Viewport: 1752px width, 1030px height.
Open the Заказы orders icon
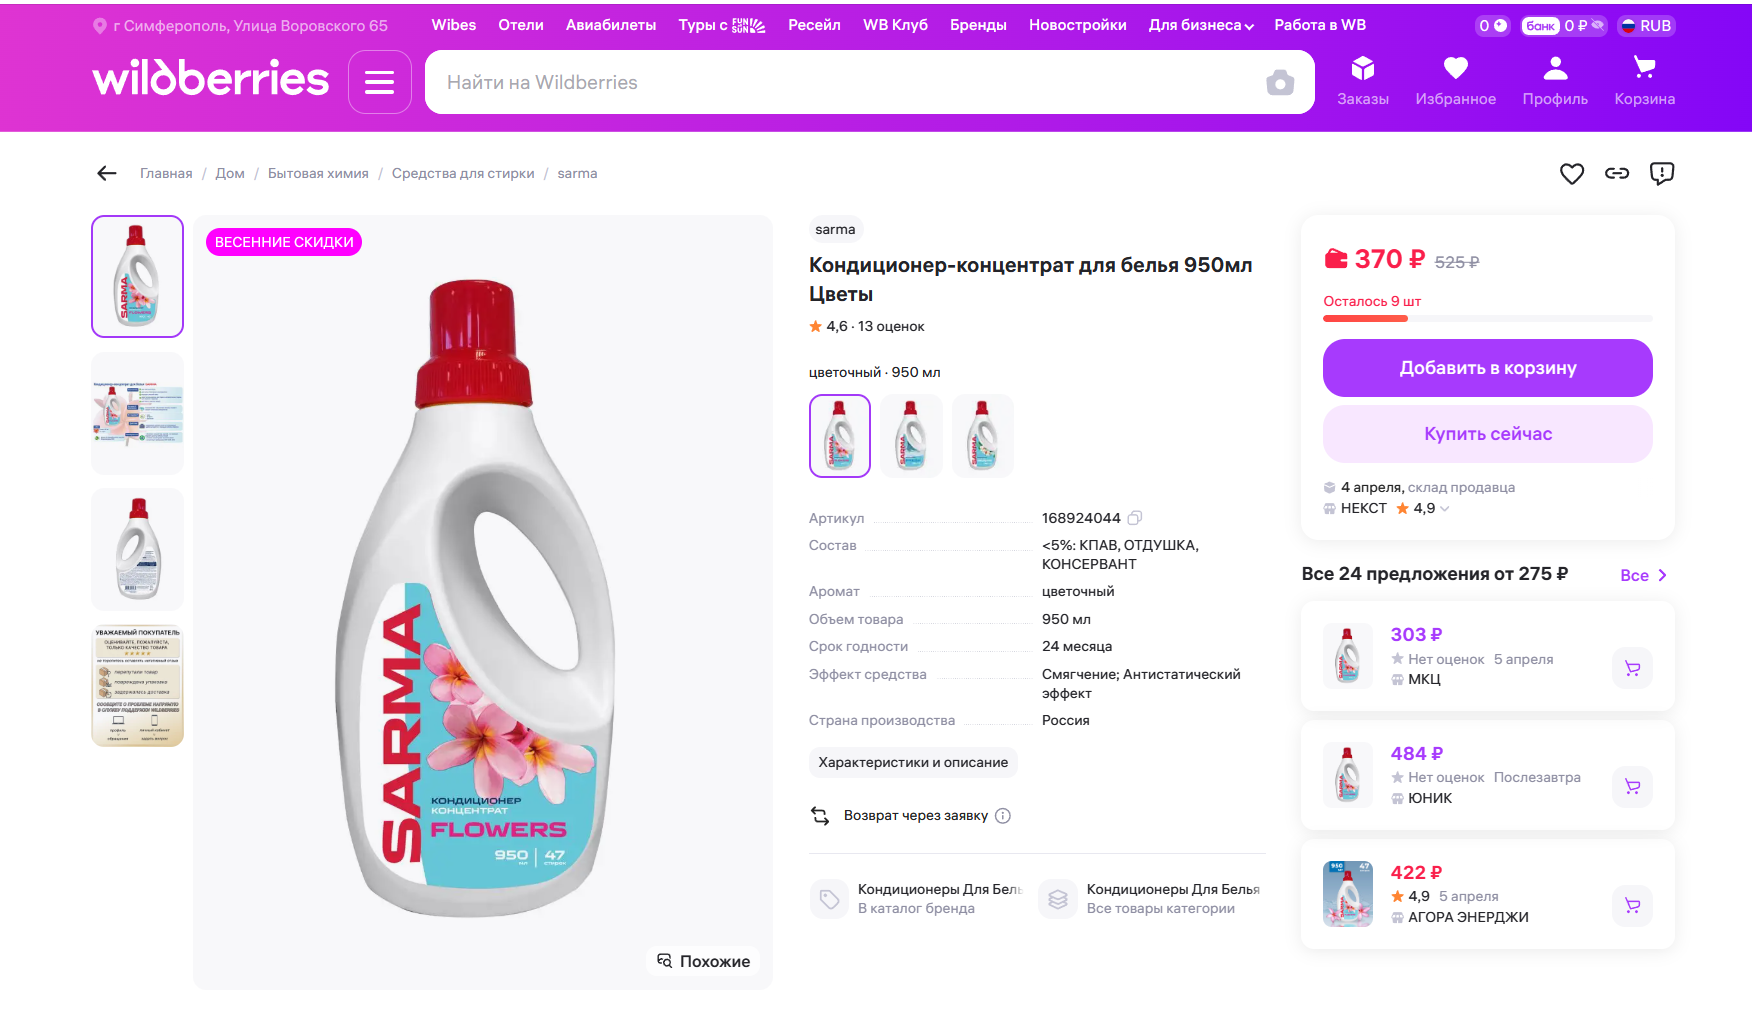[1362, 81]
